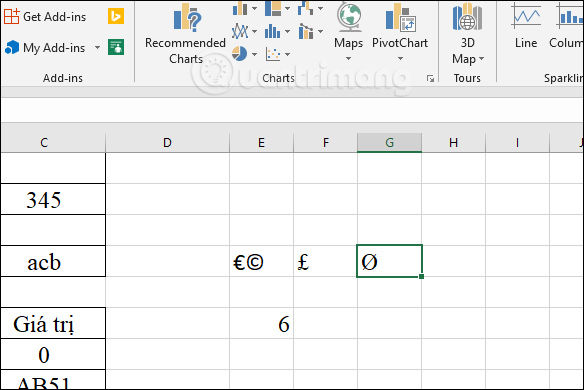Select the cell containing 345
584x390 pixels.
[53, 199]
